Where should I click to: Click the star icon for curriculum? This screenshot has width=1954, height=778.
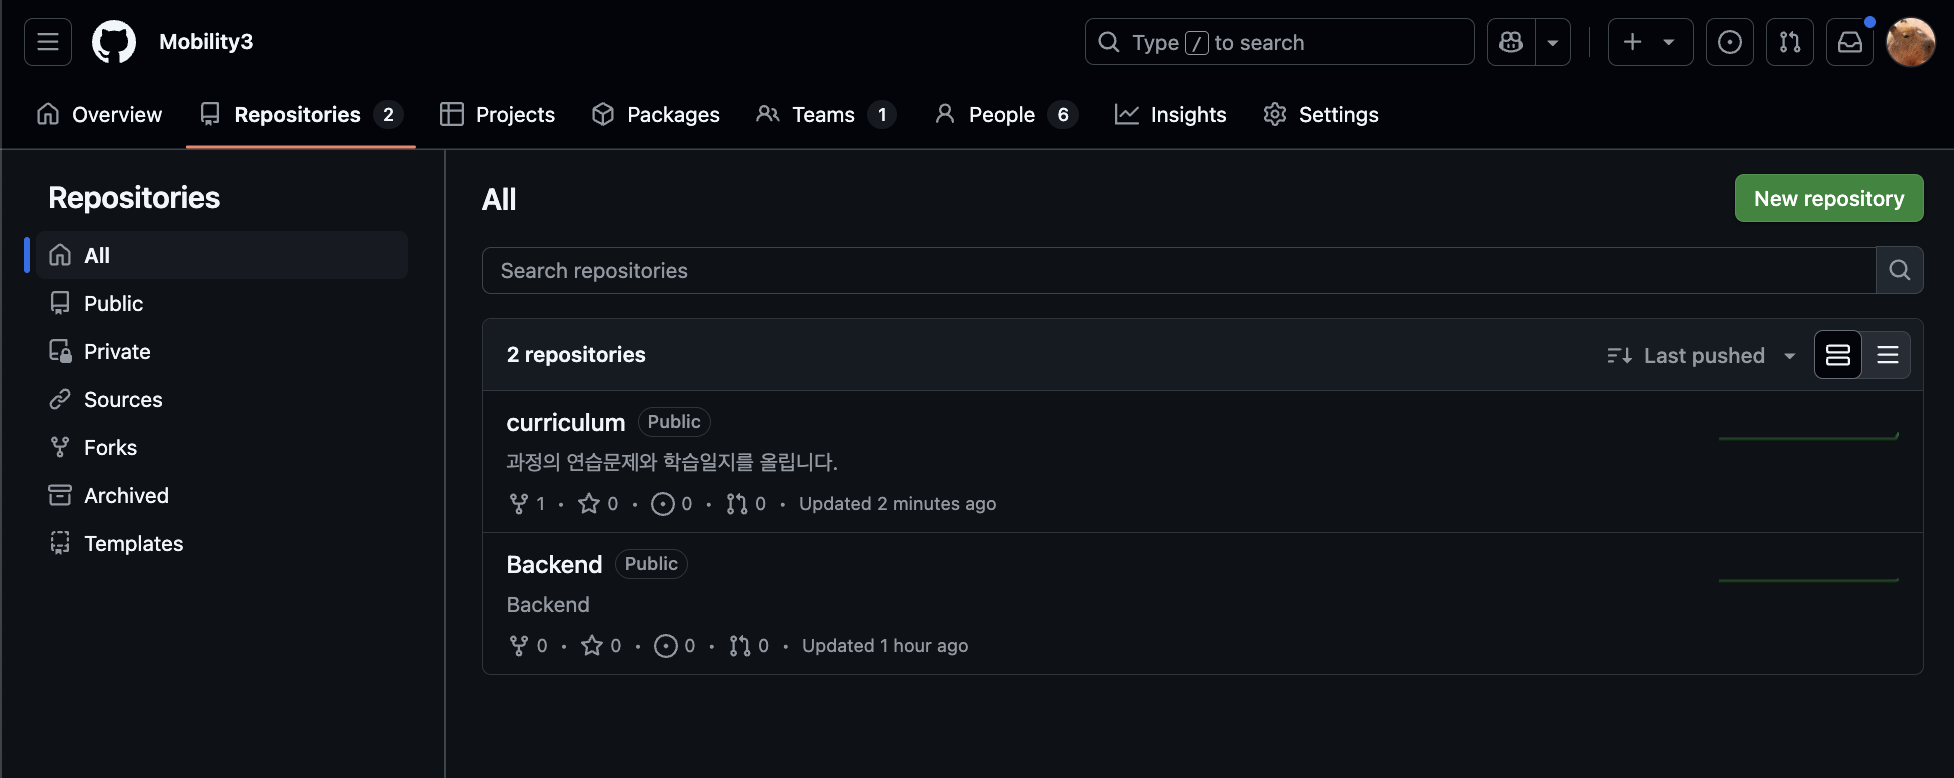(589, 503)
